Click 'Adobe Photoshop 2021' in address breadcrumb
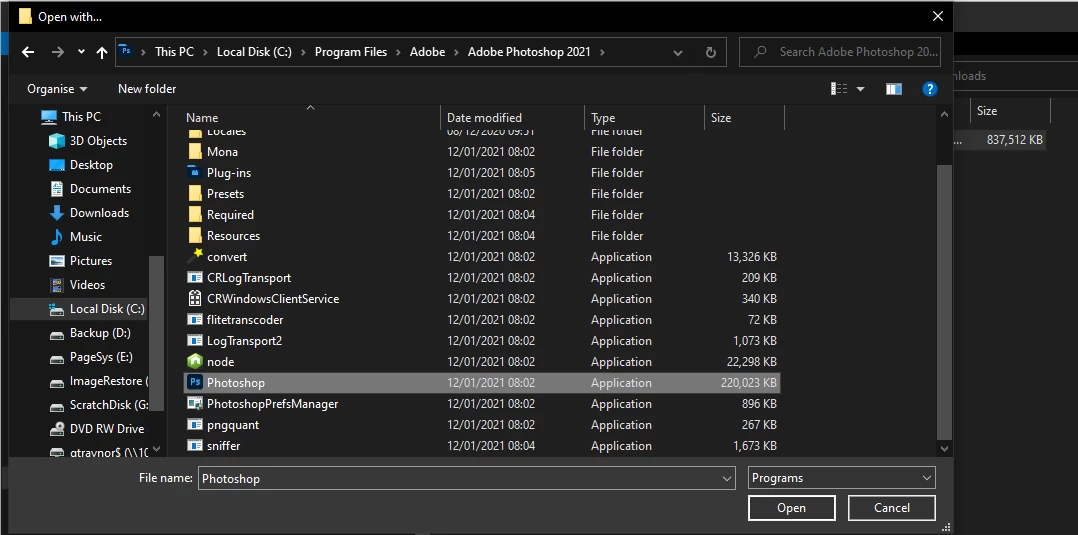 tap(529, 52)
